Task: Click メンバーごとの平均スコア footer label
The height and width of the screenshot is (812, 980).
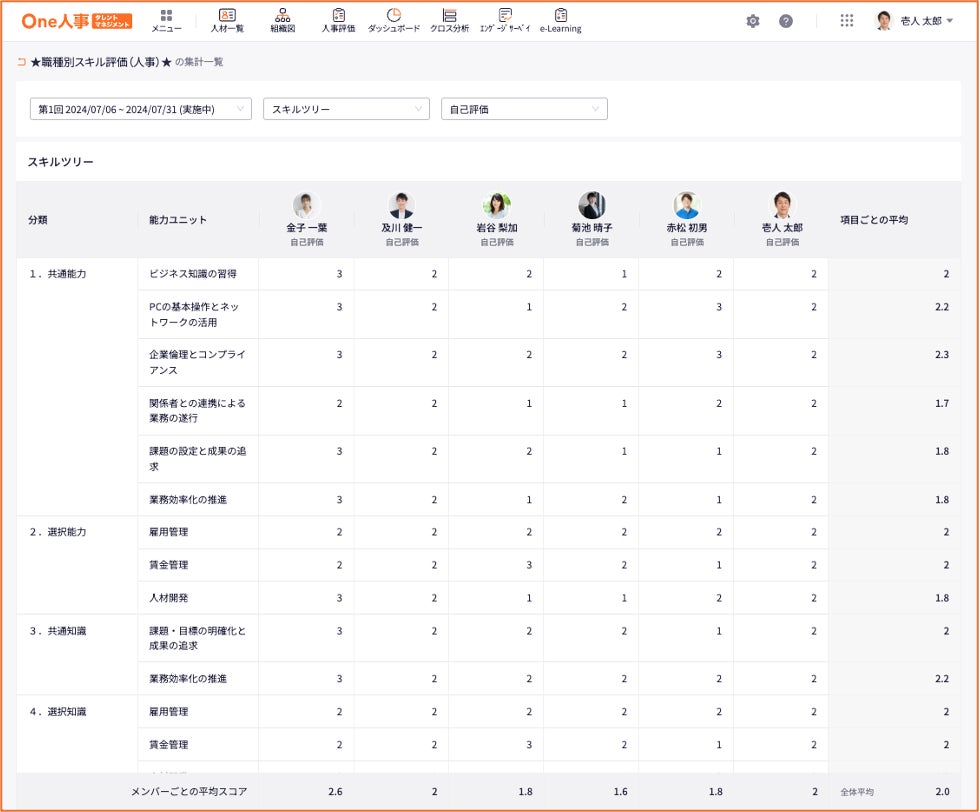Action: [x=189, y=791]
